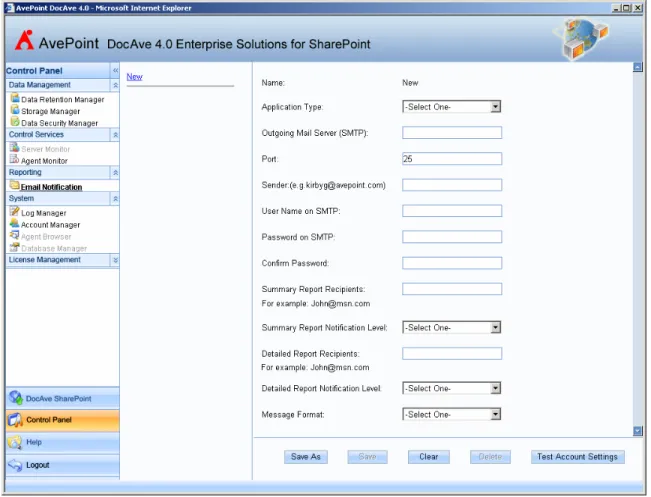Click the Server Monitor icon
Screen dimensions: 651x497
[15, 147]
